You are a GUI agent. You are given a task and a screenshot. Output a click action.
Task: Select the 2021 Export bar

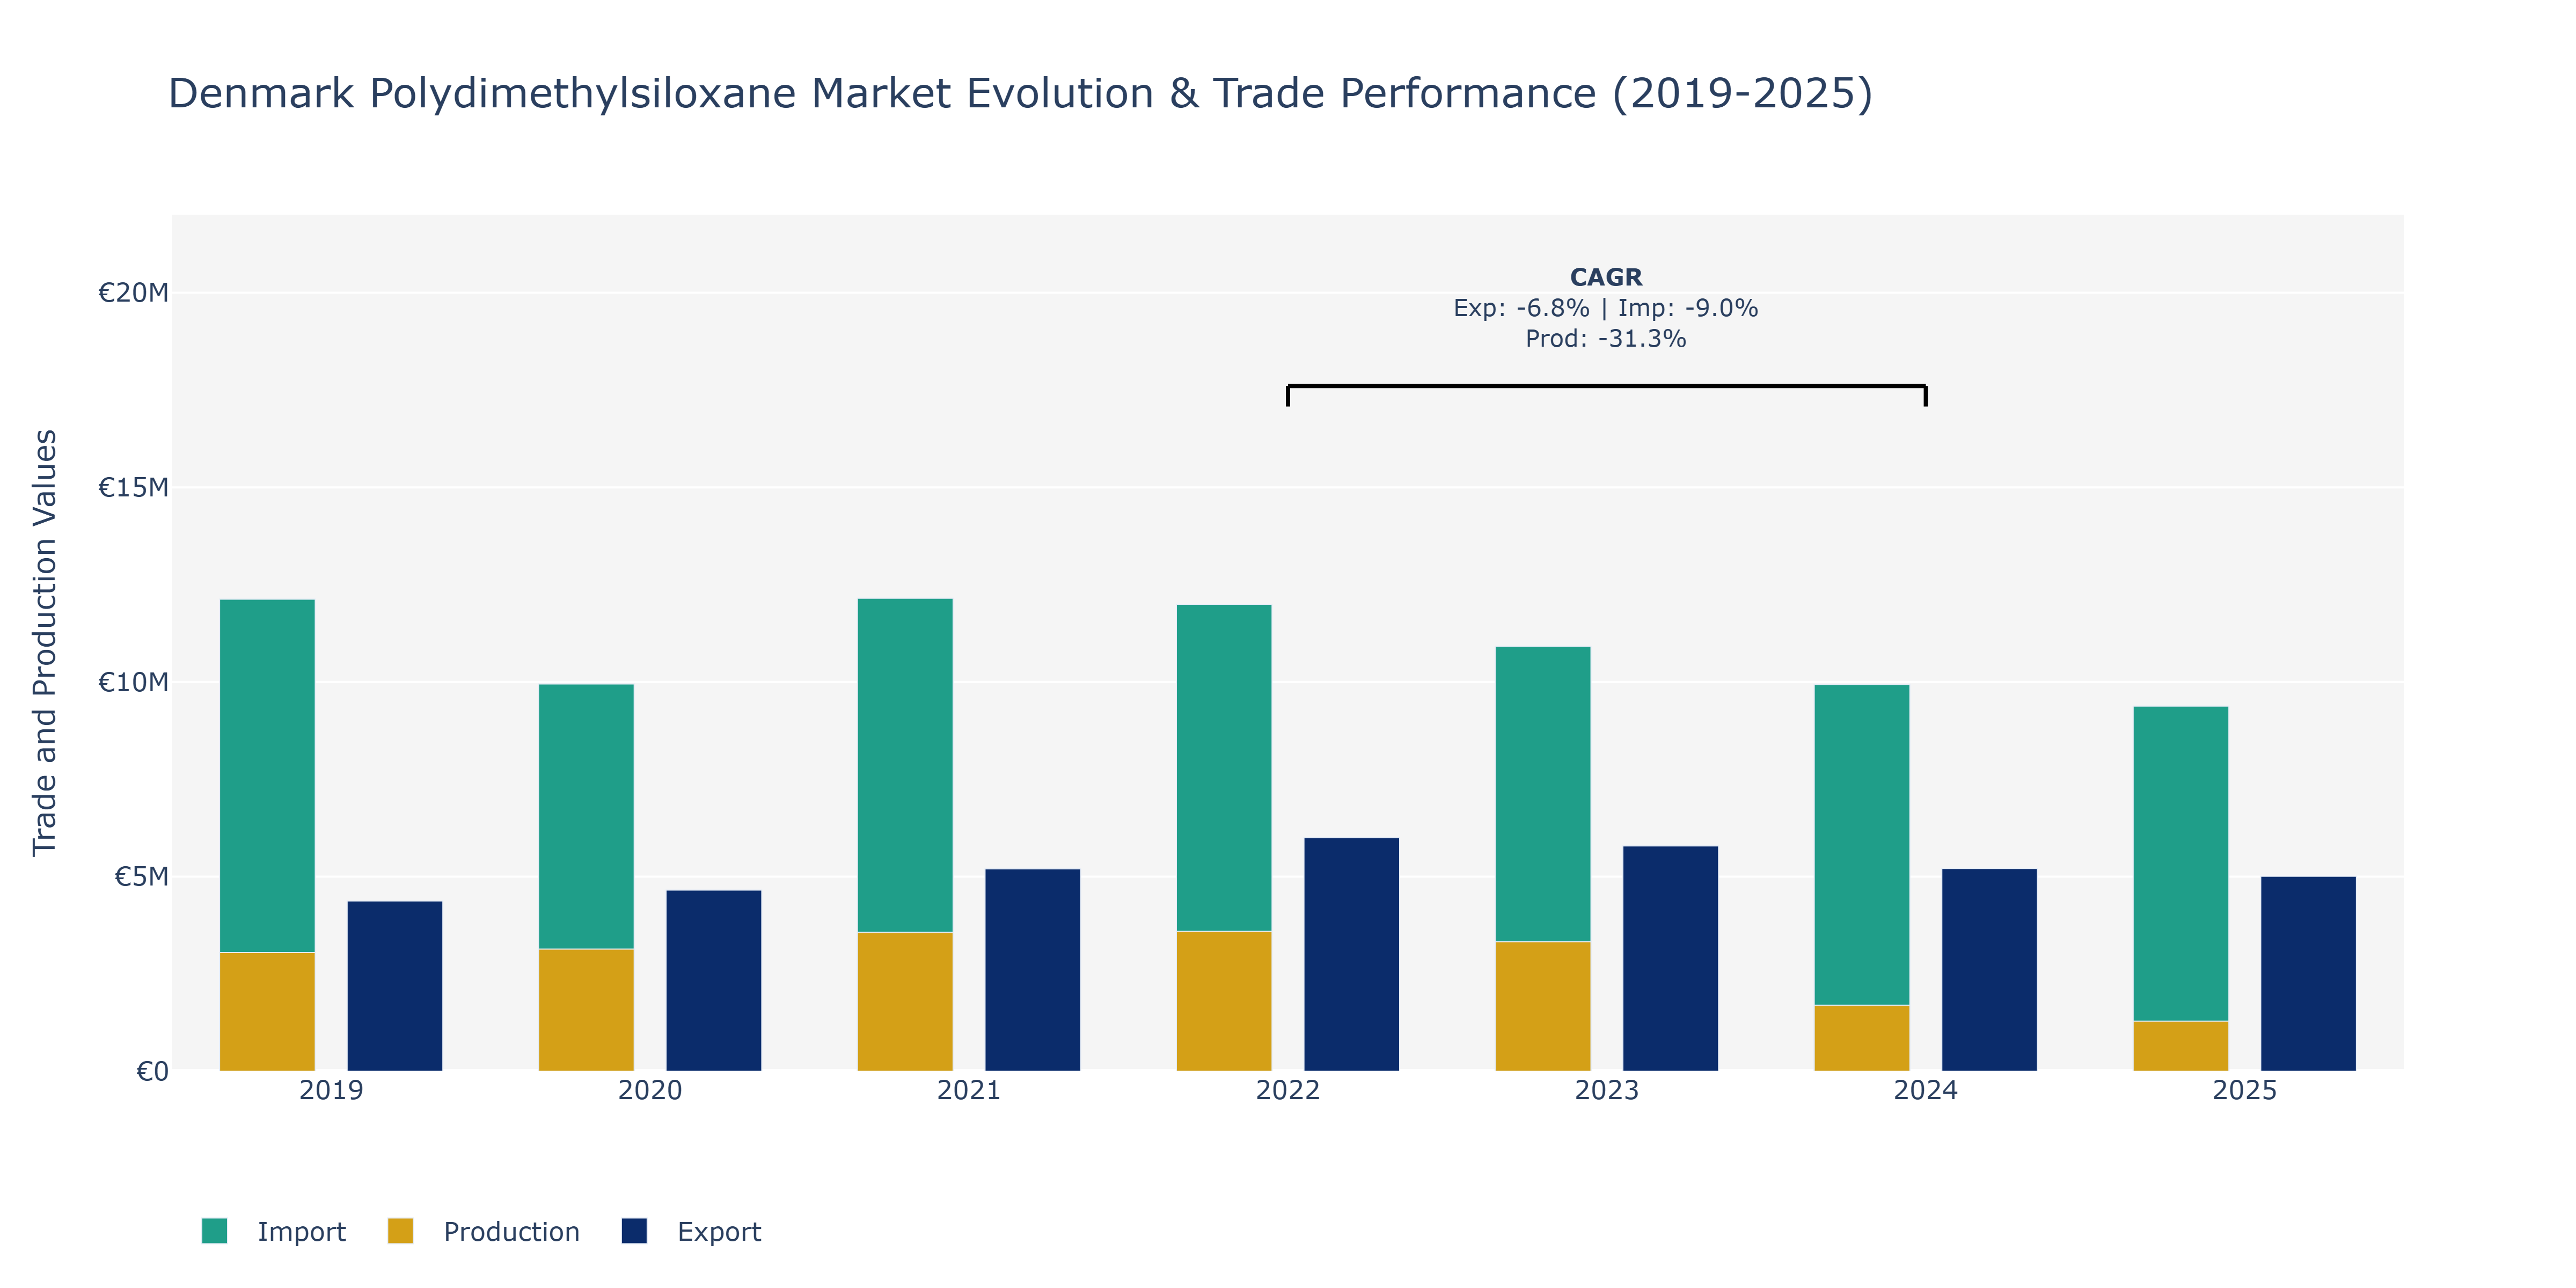[x=1033, y=970]
